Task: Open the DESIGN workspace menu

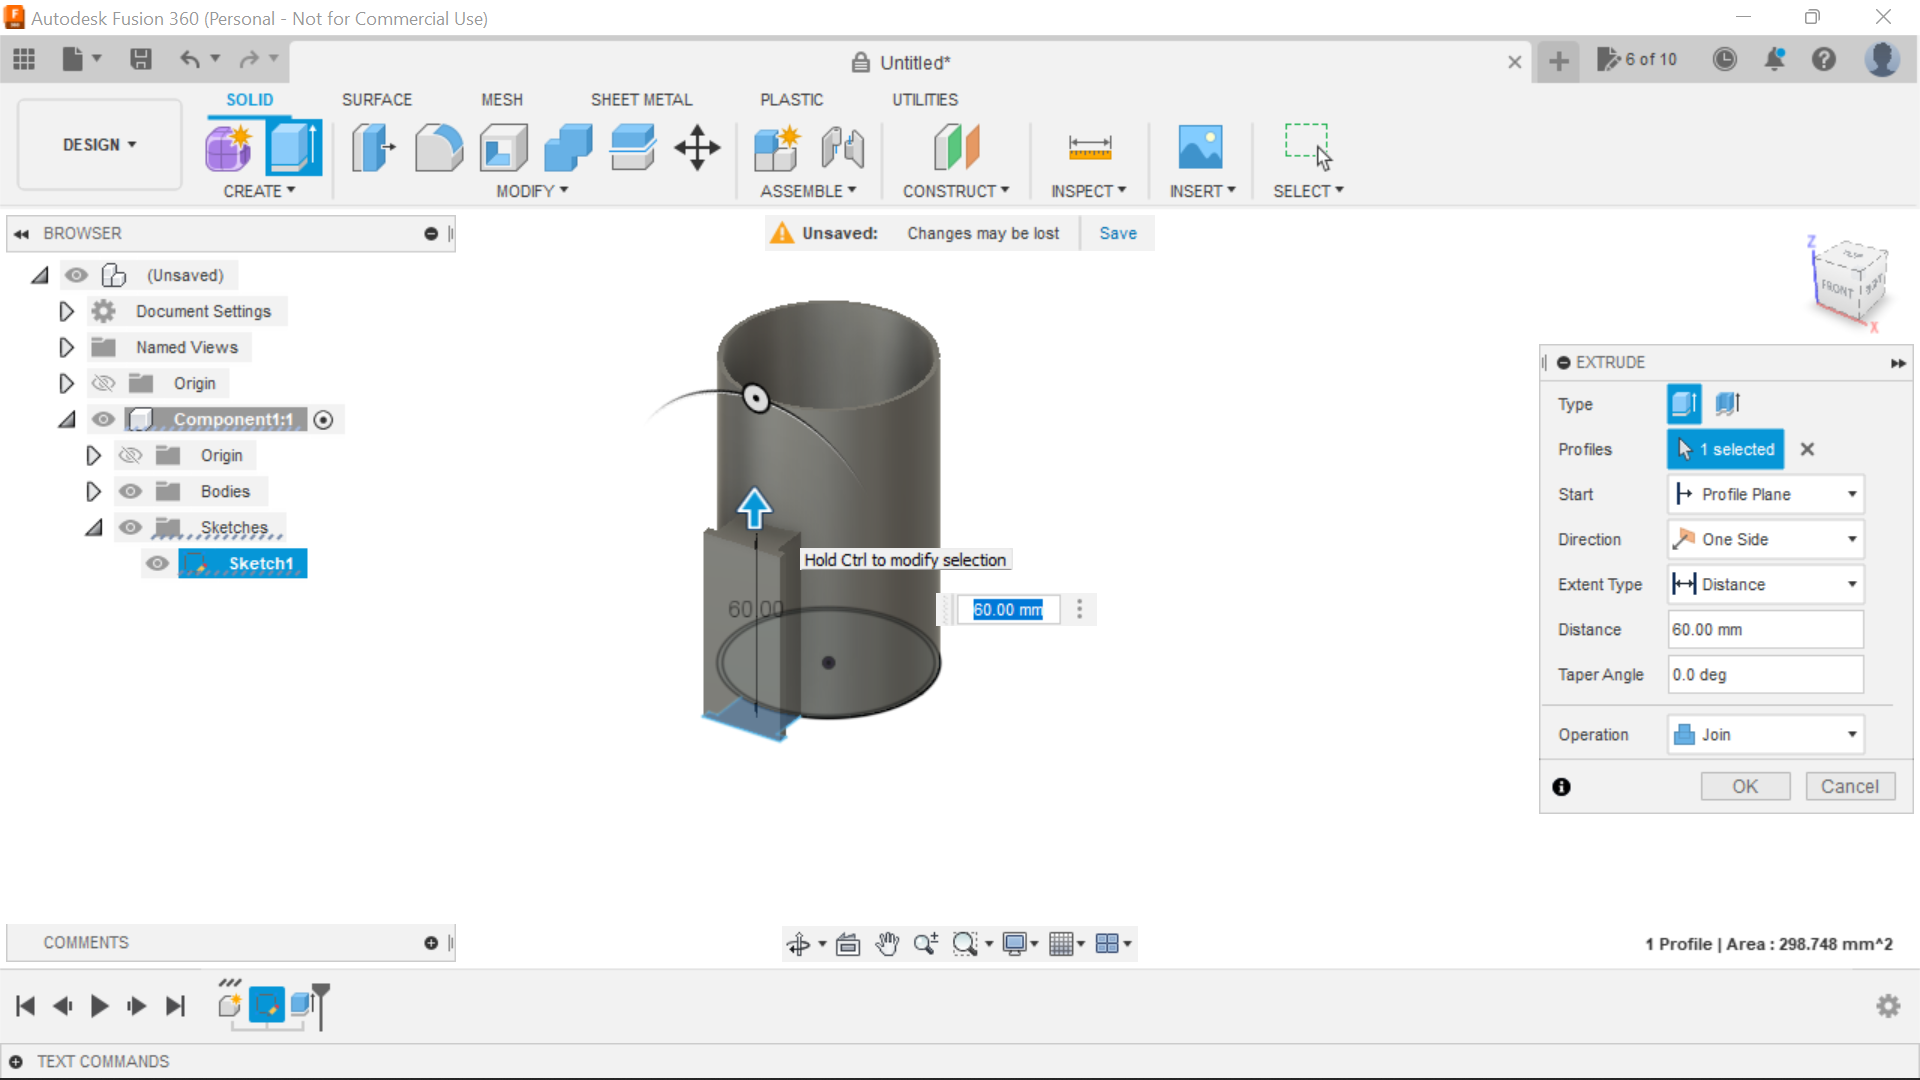Action: tap(97, 144)
